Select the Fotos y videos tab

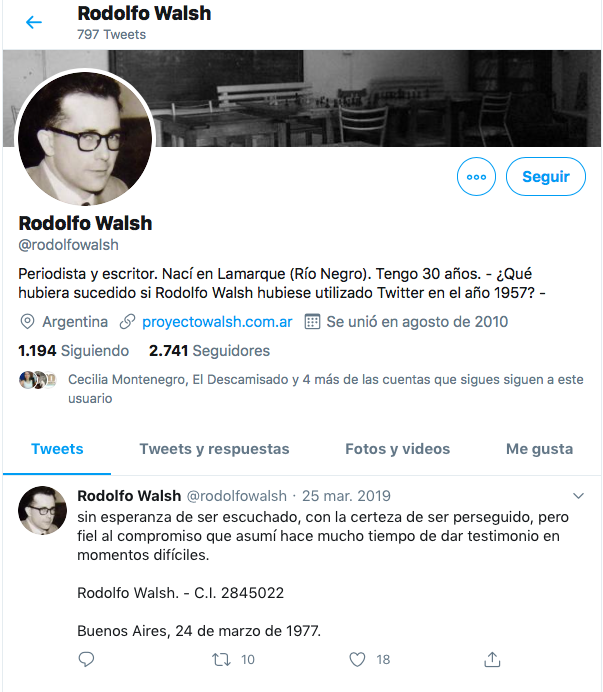click(397, 449)
